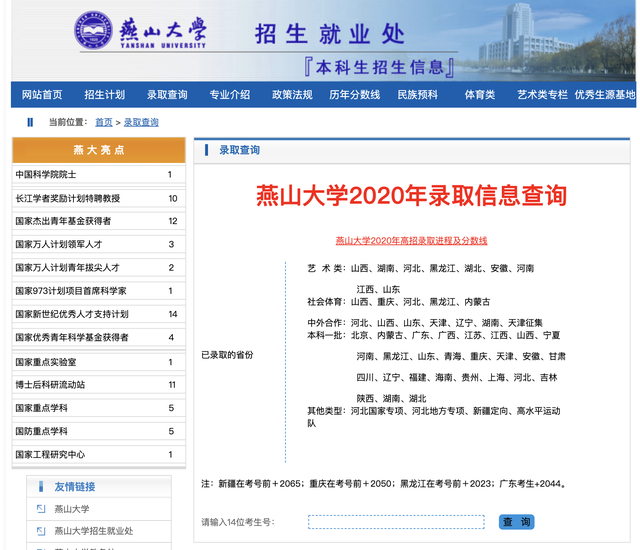The height and width of the screenshot is (550, 640).
Task: Click the 社会体育 province list label
Action: click(x=326, y=302)
